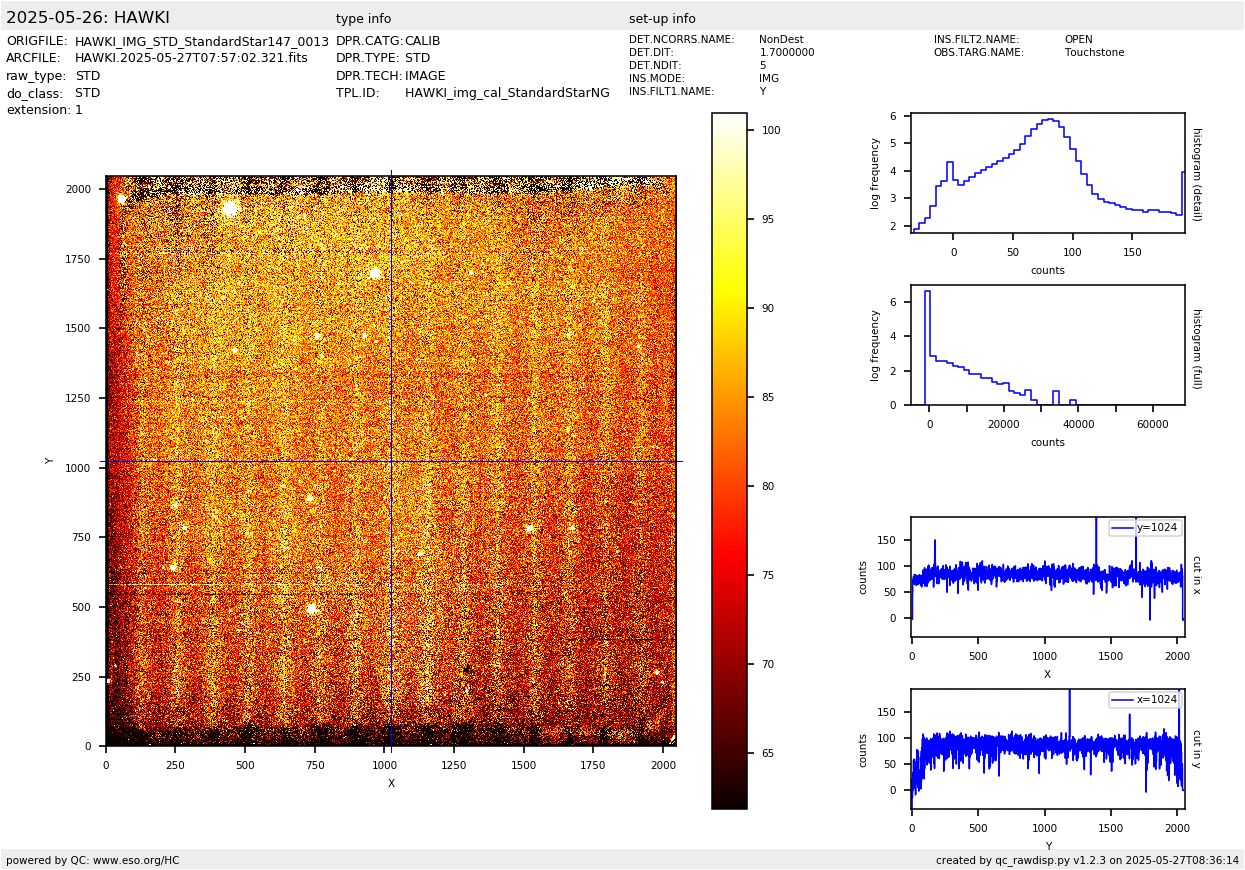This screenshot has height=870, width=1245.
Task: Click the ARCFILE .fits filename
Action: 191,58
